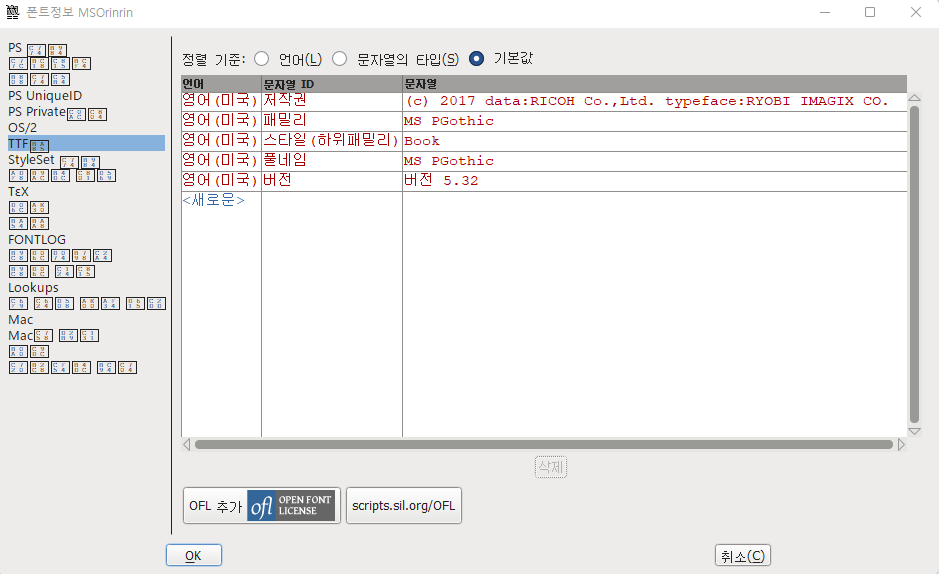Click the 패밀리 string ID cell
The height and width of the screenshot is (574, 939).
[332, 121]
